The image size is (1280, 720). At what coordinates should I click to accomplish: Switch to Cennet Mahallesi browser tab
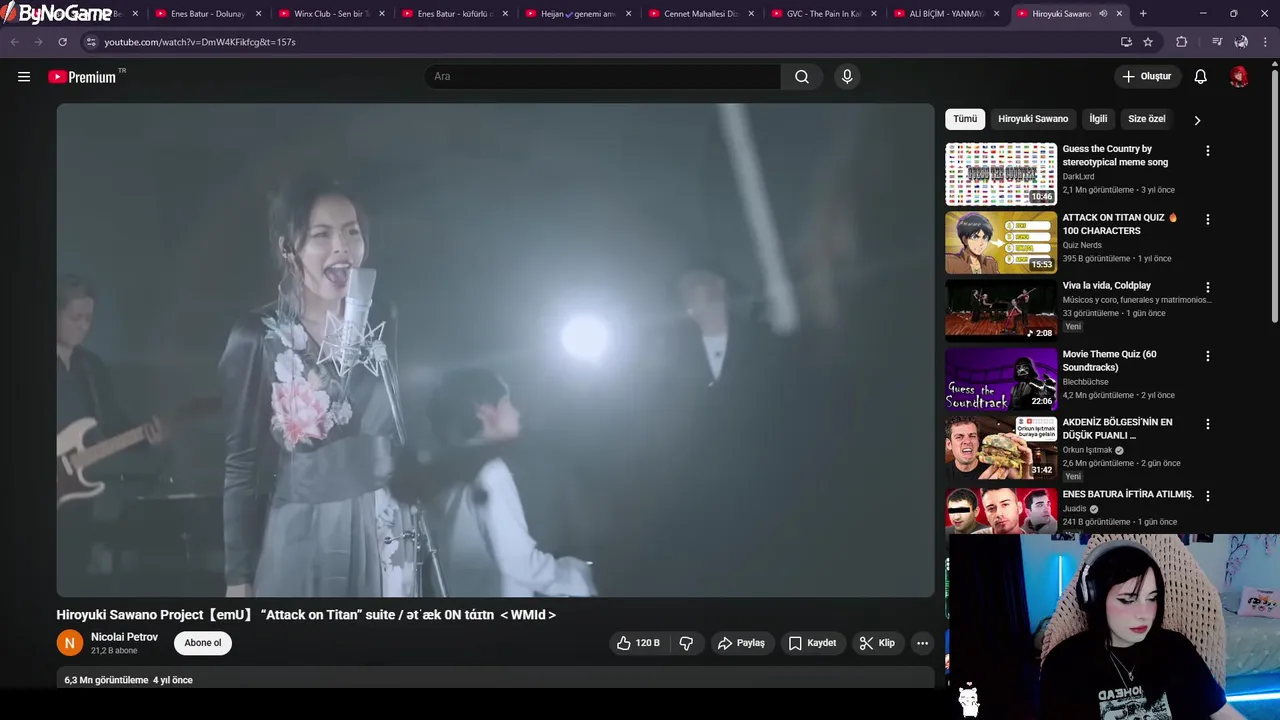701,14
